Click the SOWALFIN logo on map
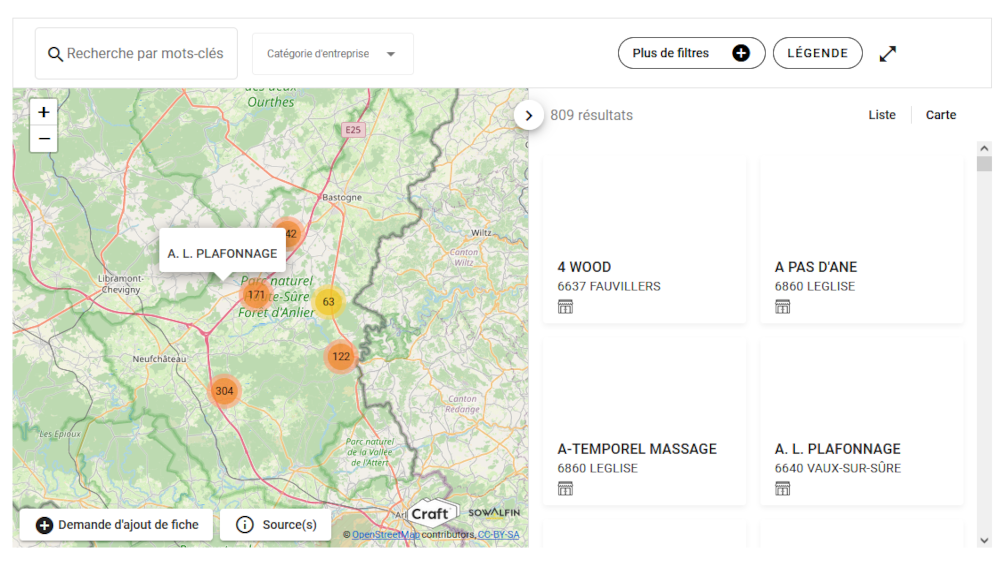This screenshot has width=1008, height=567. [494, 512]
